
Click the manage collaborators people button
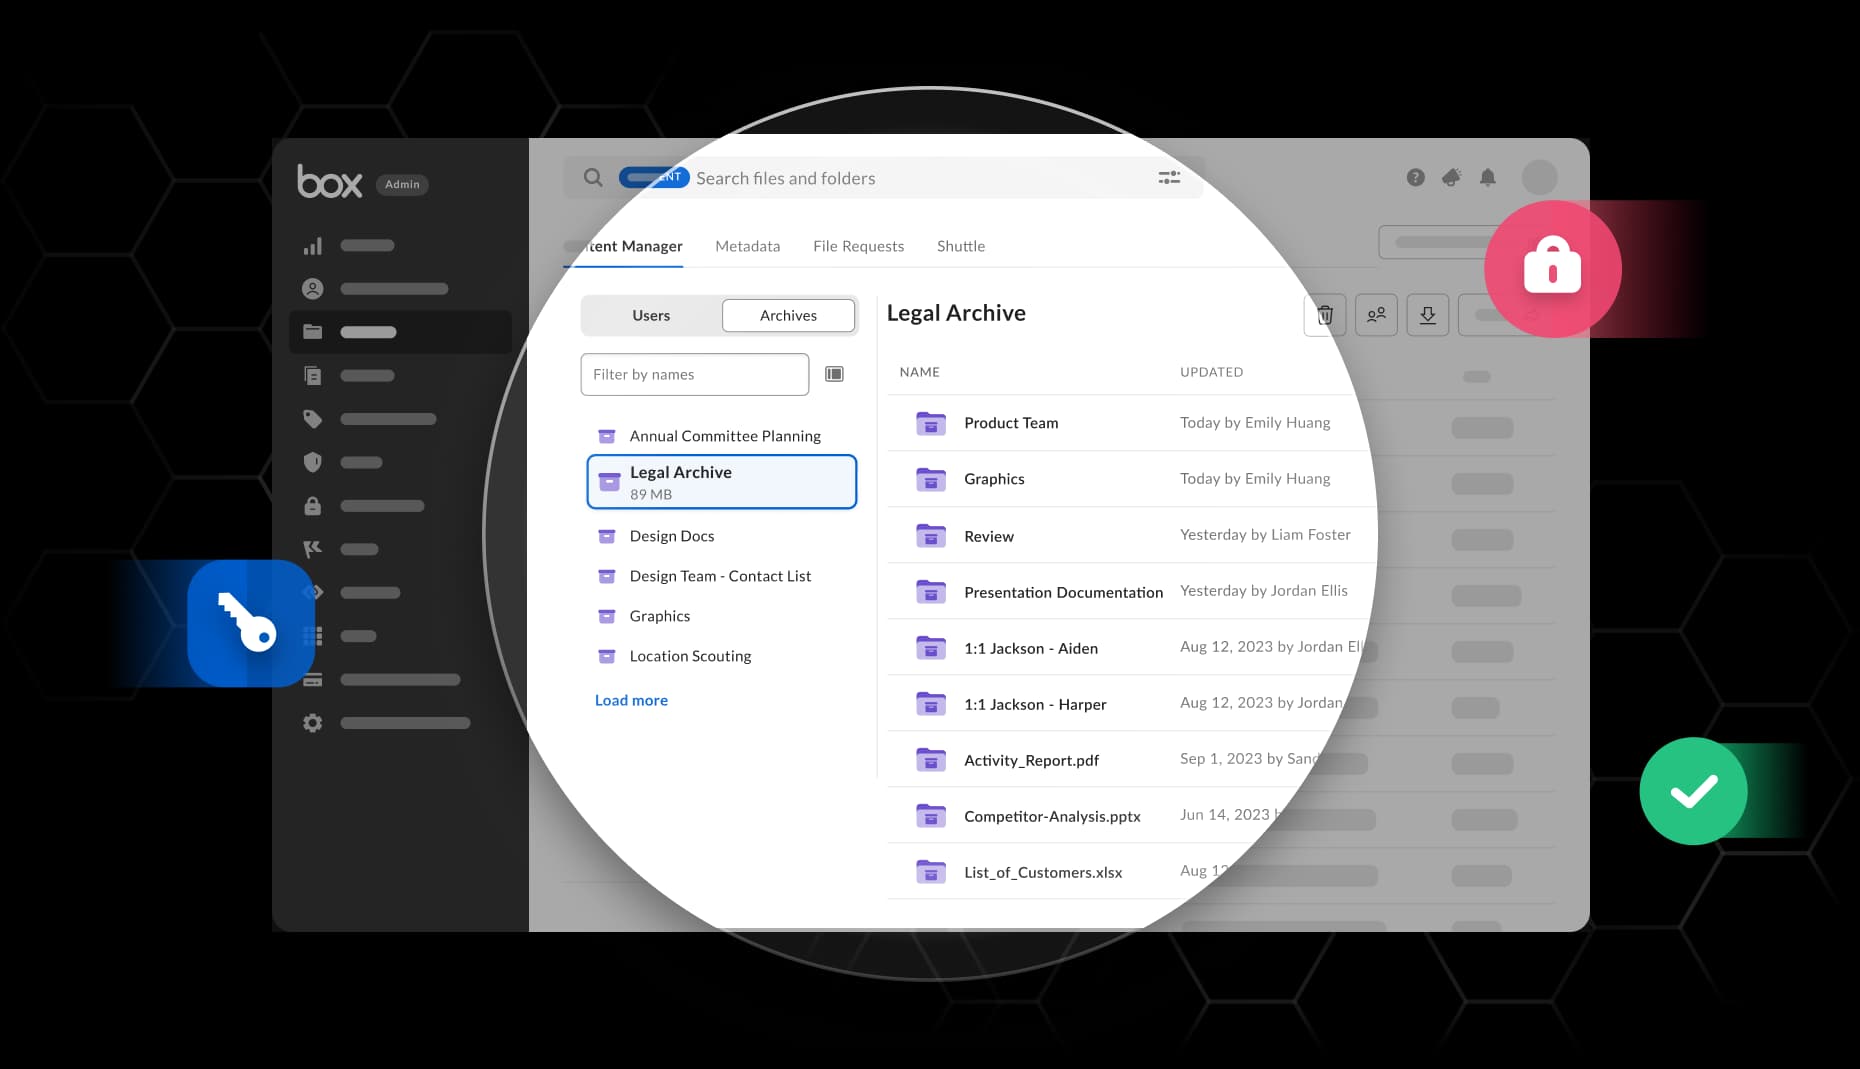click(x=1376, y=315)
